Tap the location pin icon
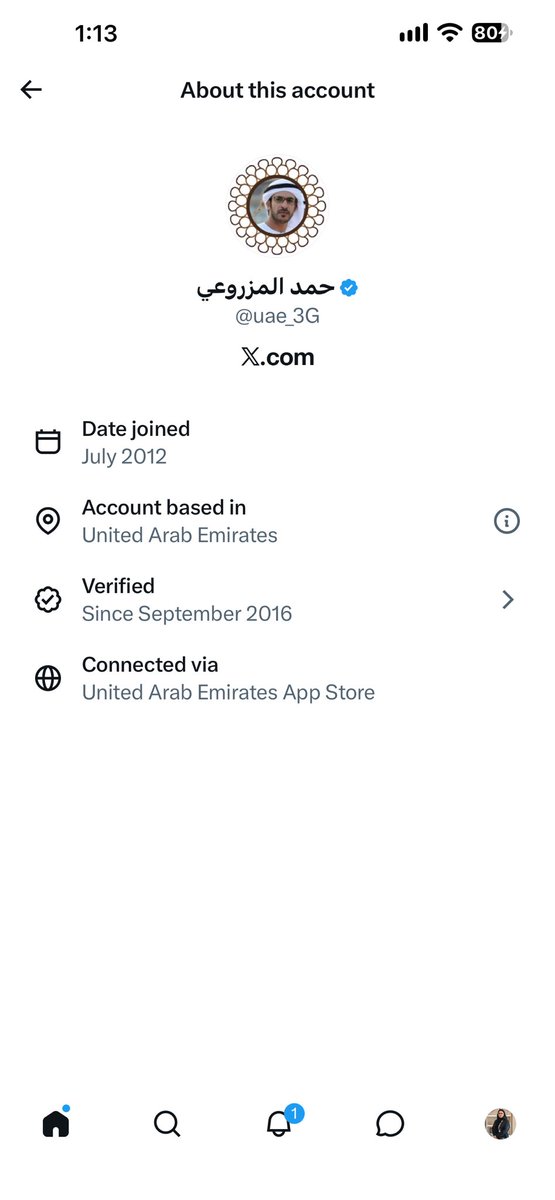This screenshot has width=555, height=1200. coord(48,521)
